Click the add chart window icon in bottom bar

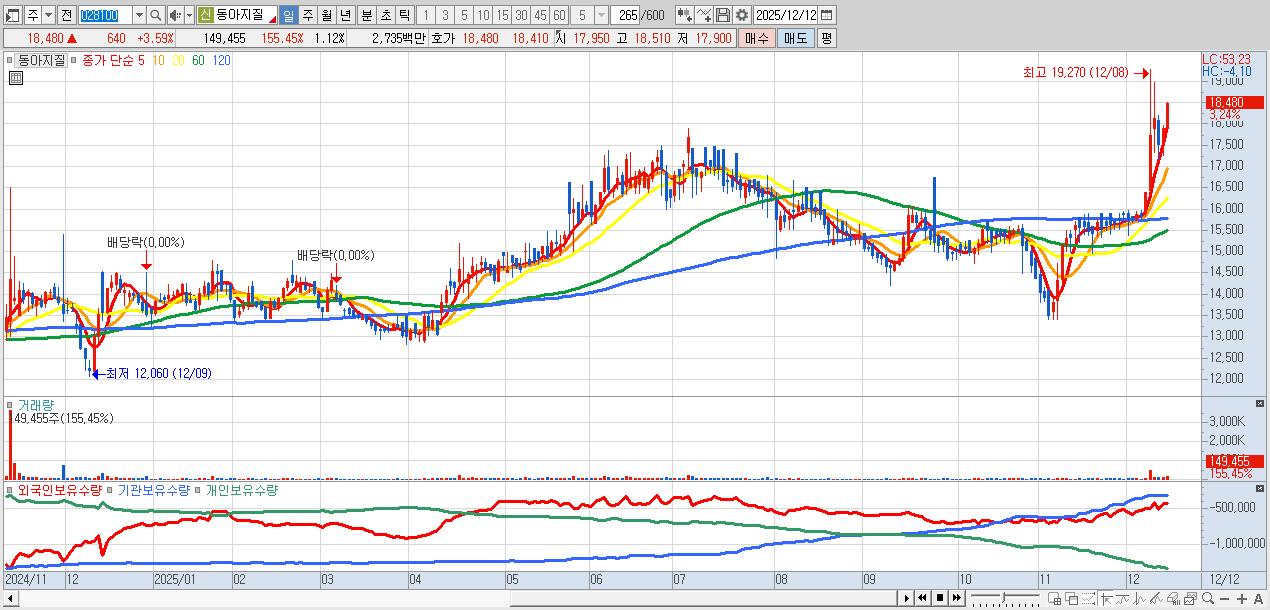(1054, 598)
